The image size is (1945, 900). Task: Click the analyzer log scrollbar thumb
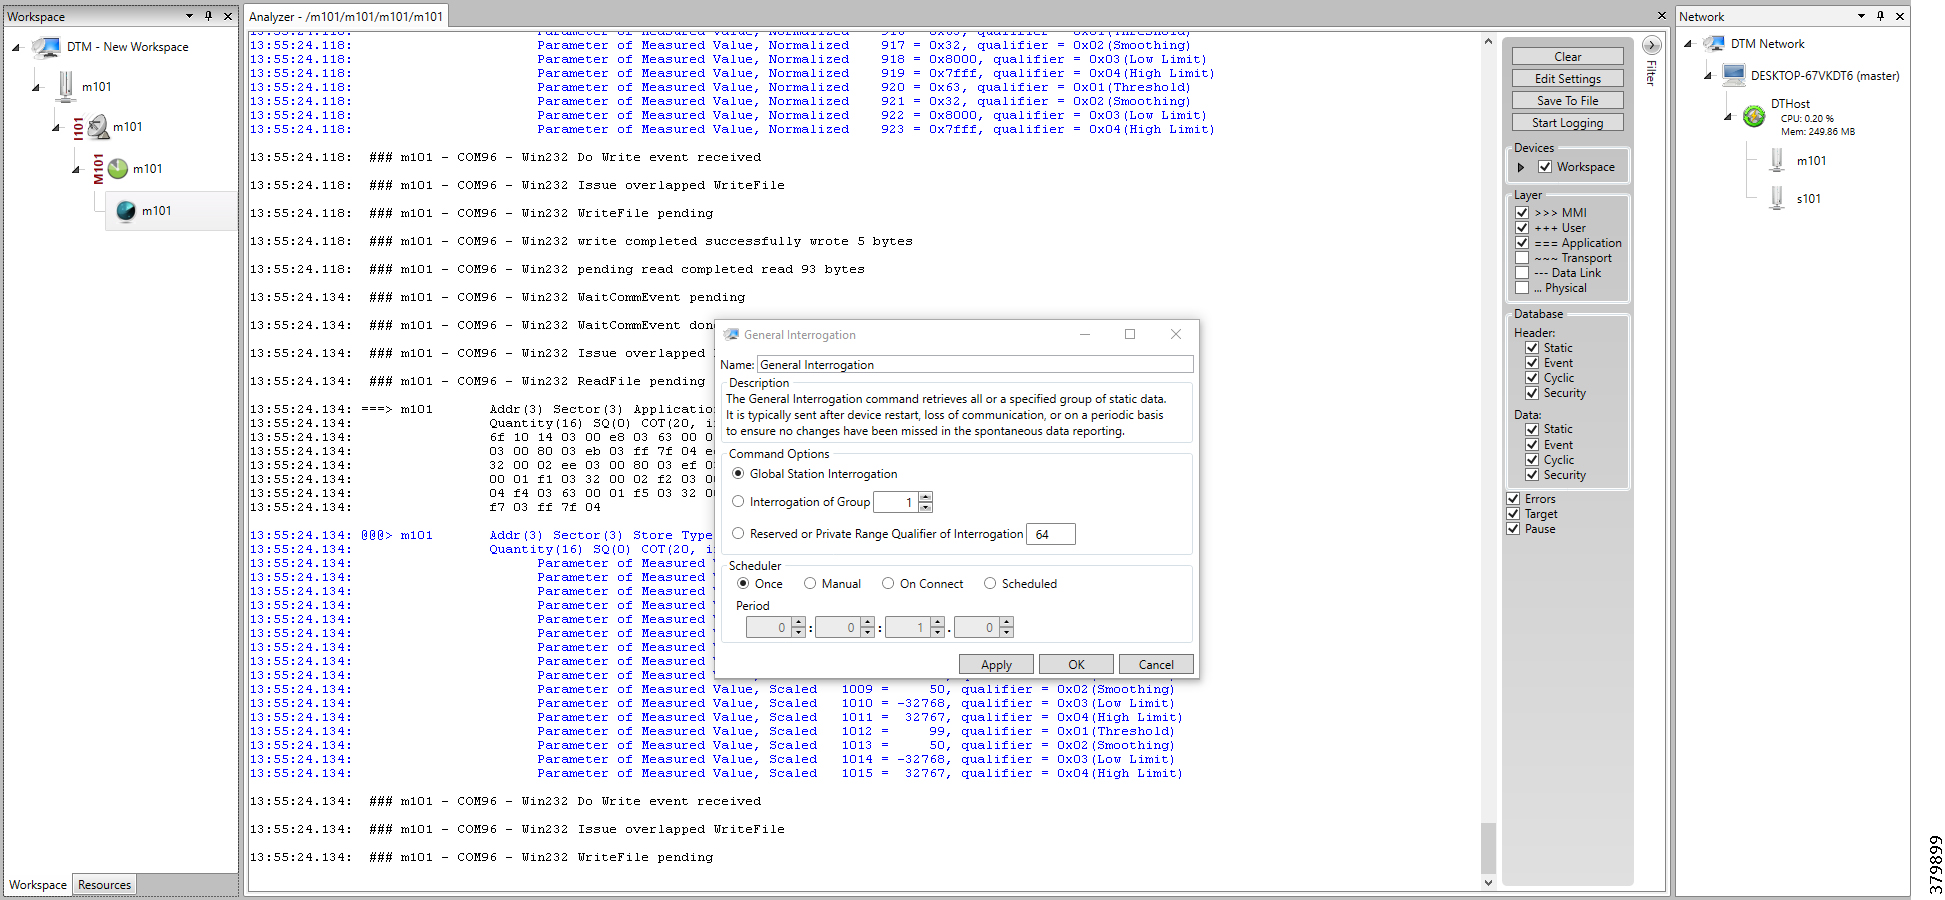(x=1488, y=849)
